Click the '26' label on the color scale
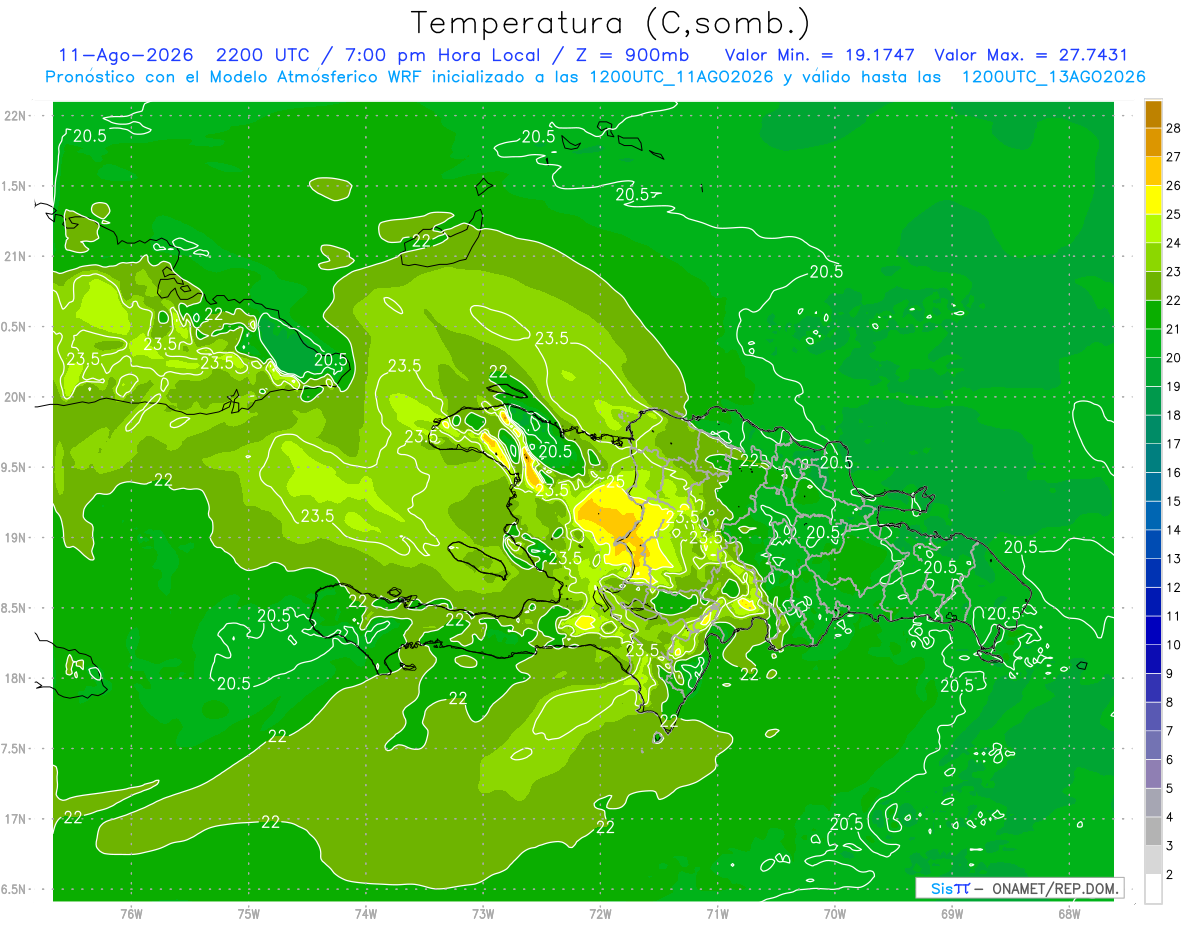Screen dimensions: 1200x927 tap(1173, 185)
